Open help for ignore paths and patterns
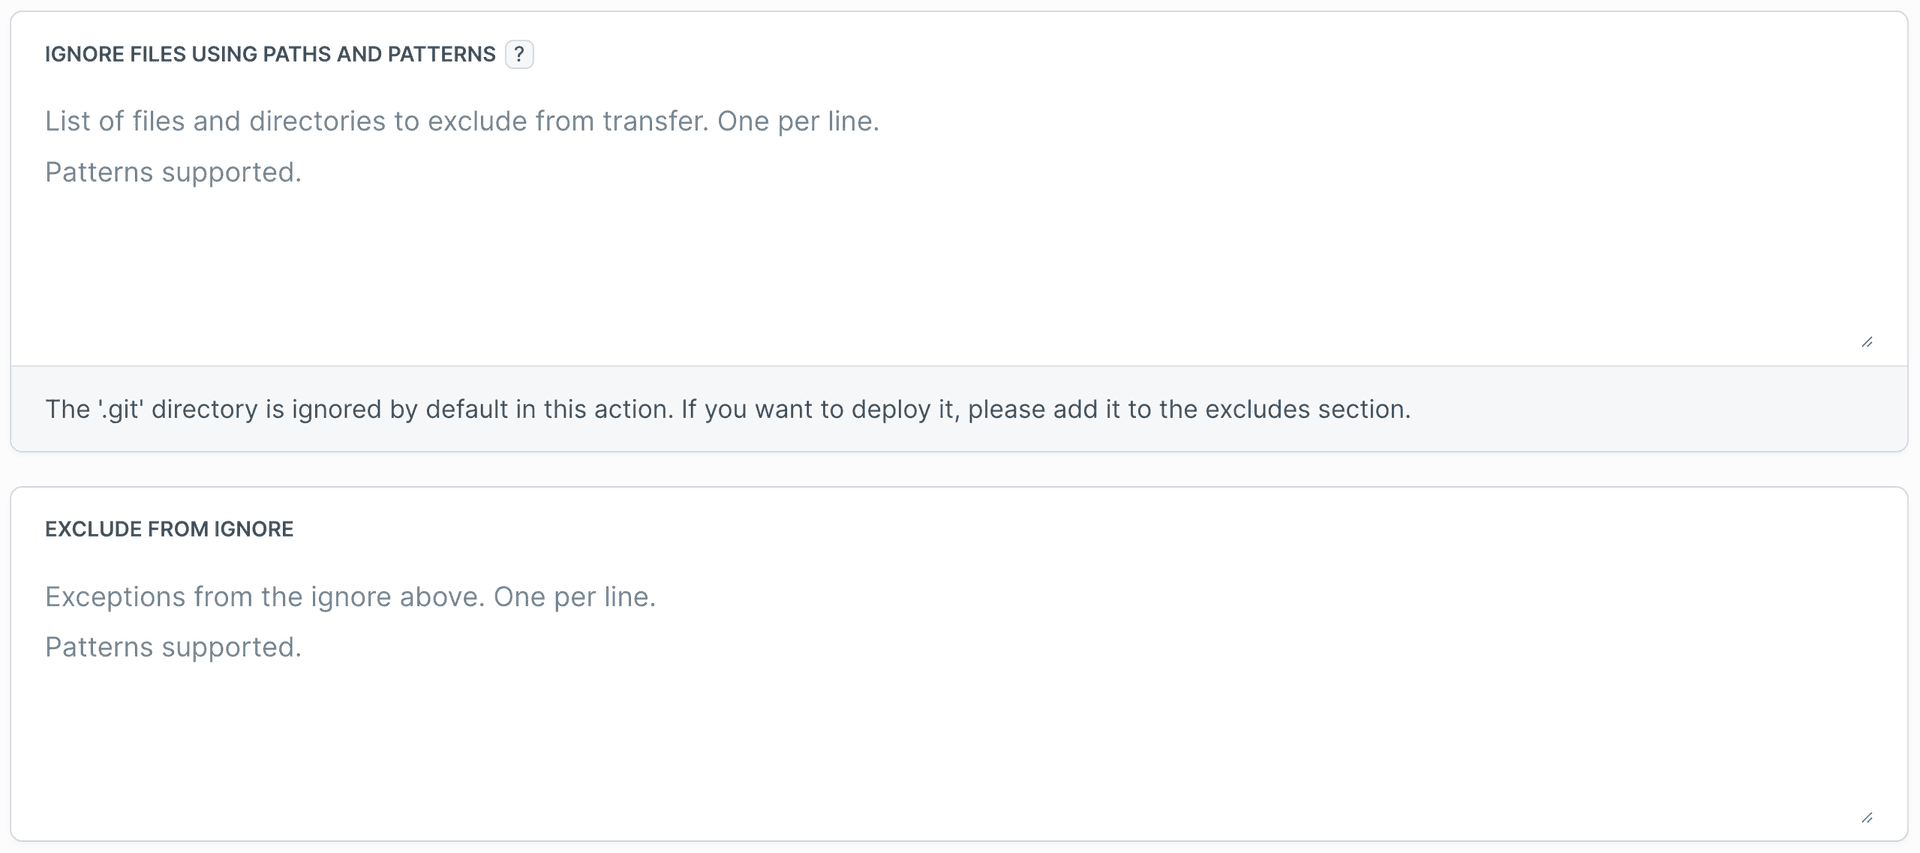This screenshot has width=1920, height=853. click(519, 54)
